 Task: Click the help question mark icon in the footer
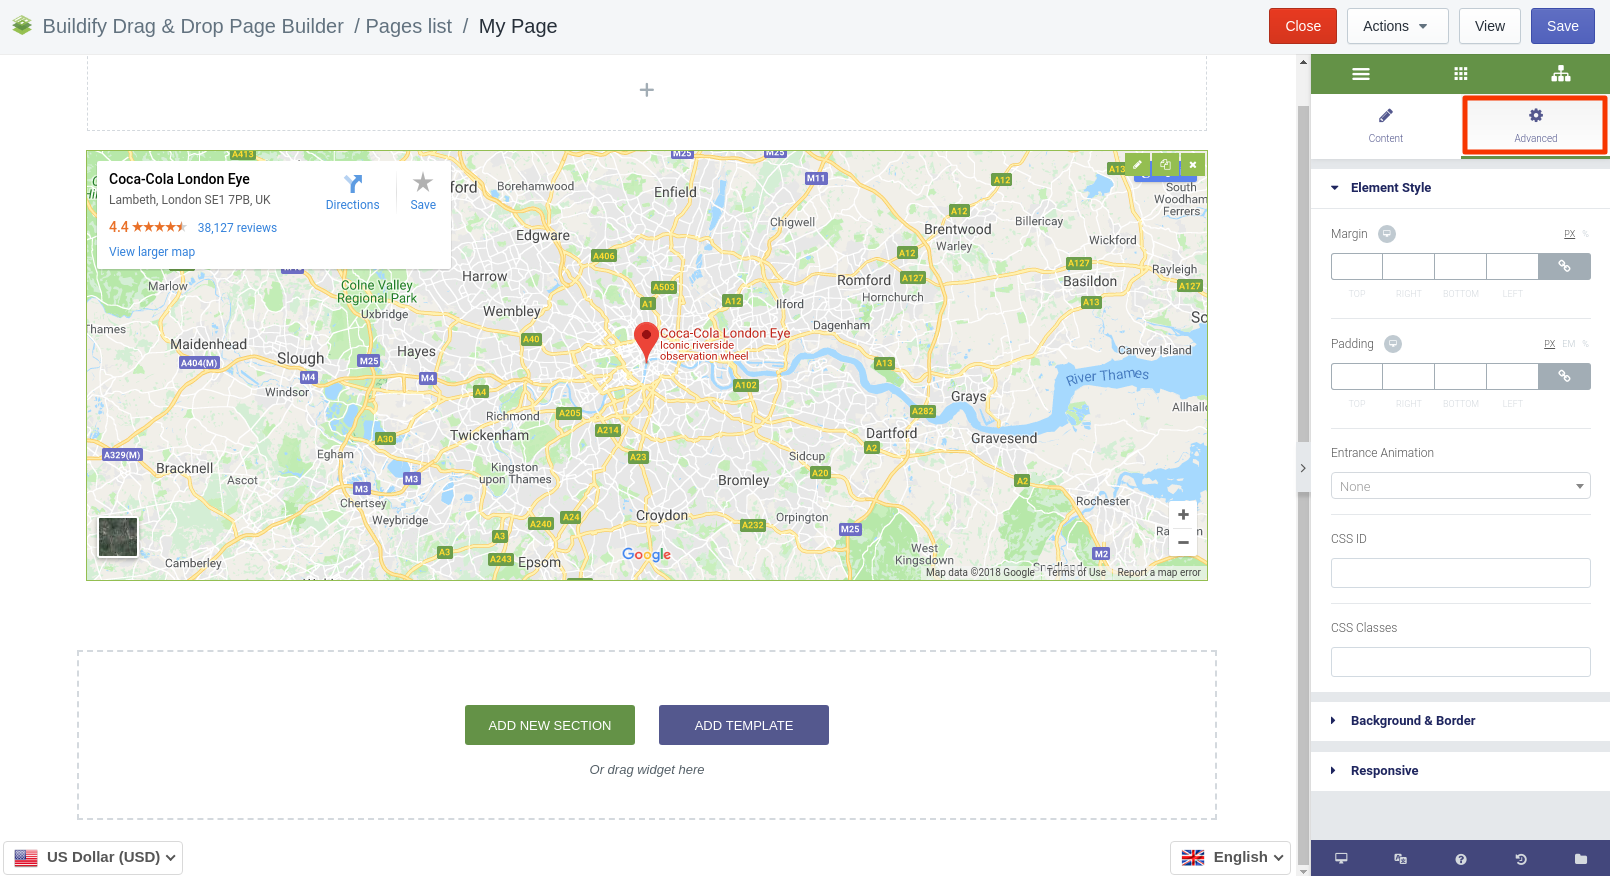1461,859
